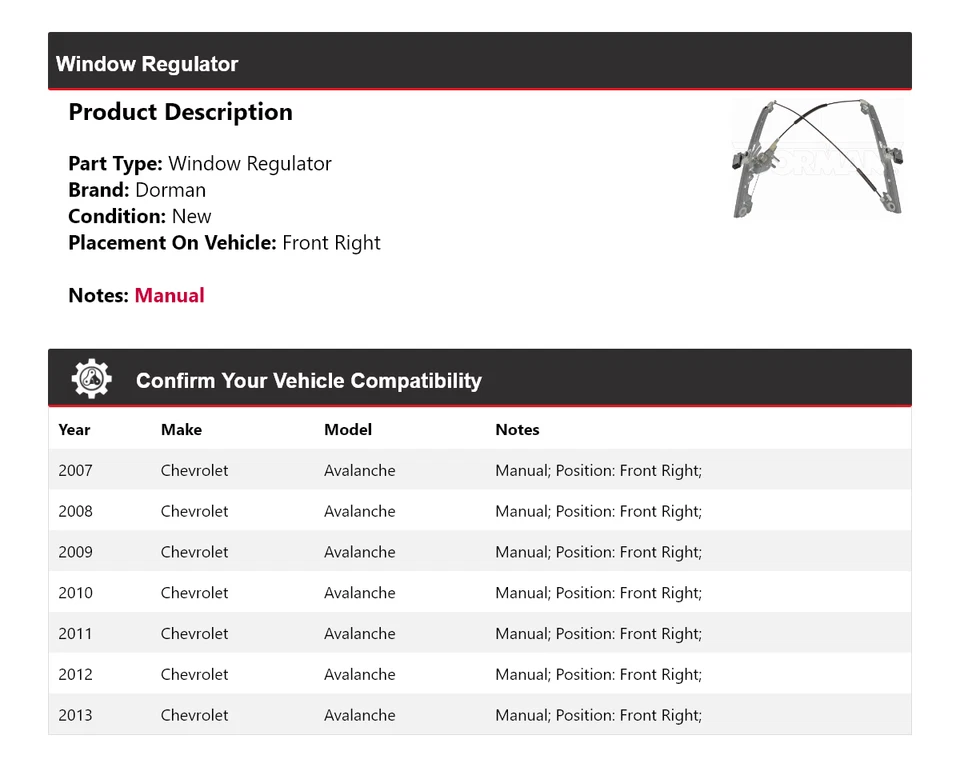The height and width of the screenshot is (767, 960).
Task: Click the 2010 row's Avalanche model cell
Action: click(x=359, y=593)
